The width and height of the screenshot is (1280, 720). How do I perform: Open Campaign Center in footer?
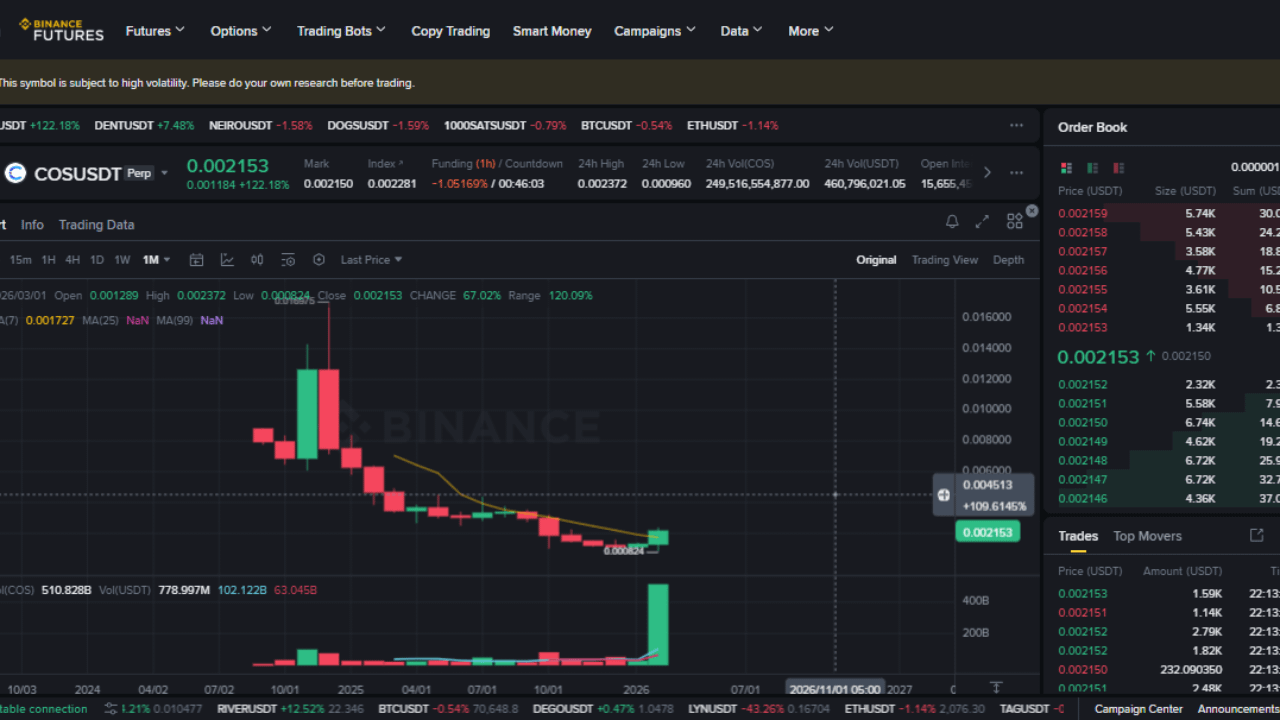(x=1139, y=709)
